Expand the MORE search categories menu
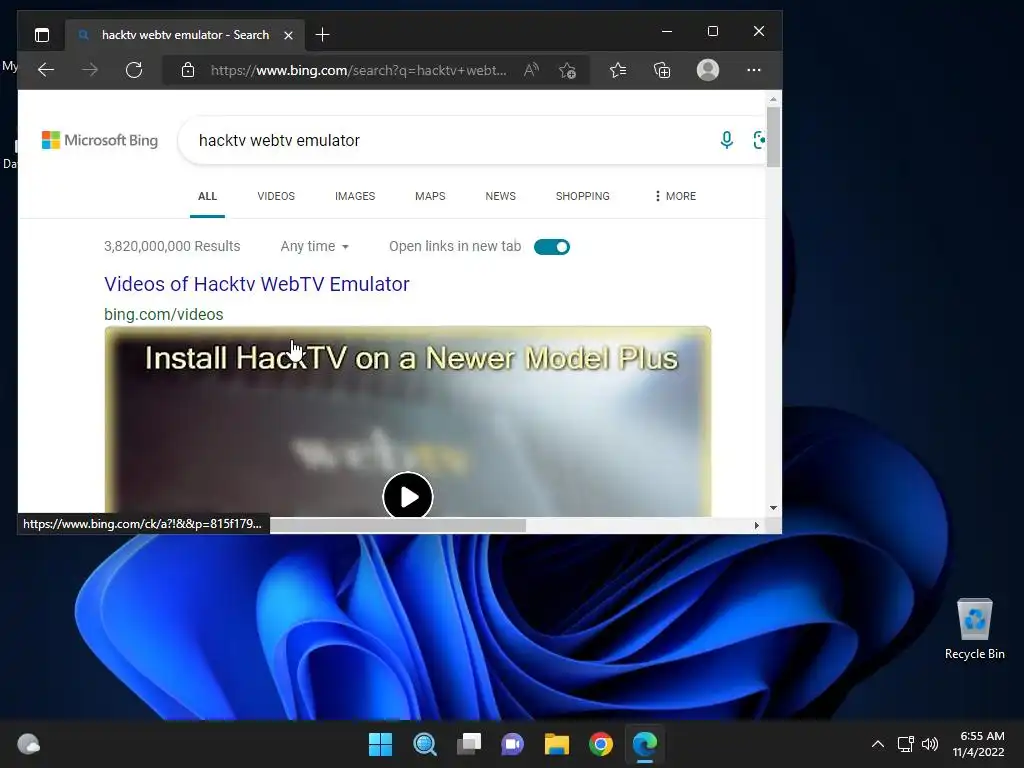The image size is (1024, 768). tap(675, 196)
